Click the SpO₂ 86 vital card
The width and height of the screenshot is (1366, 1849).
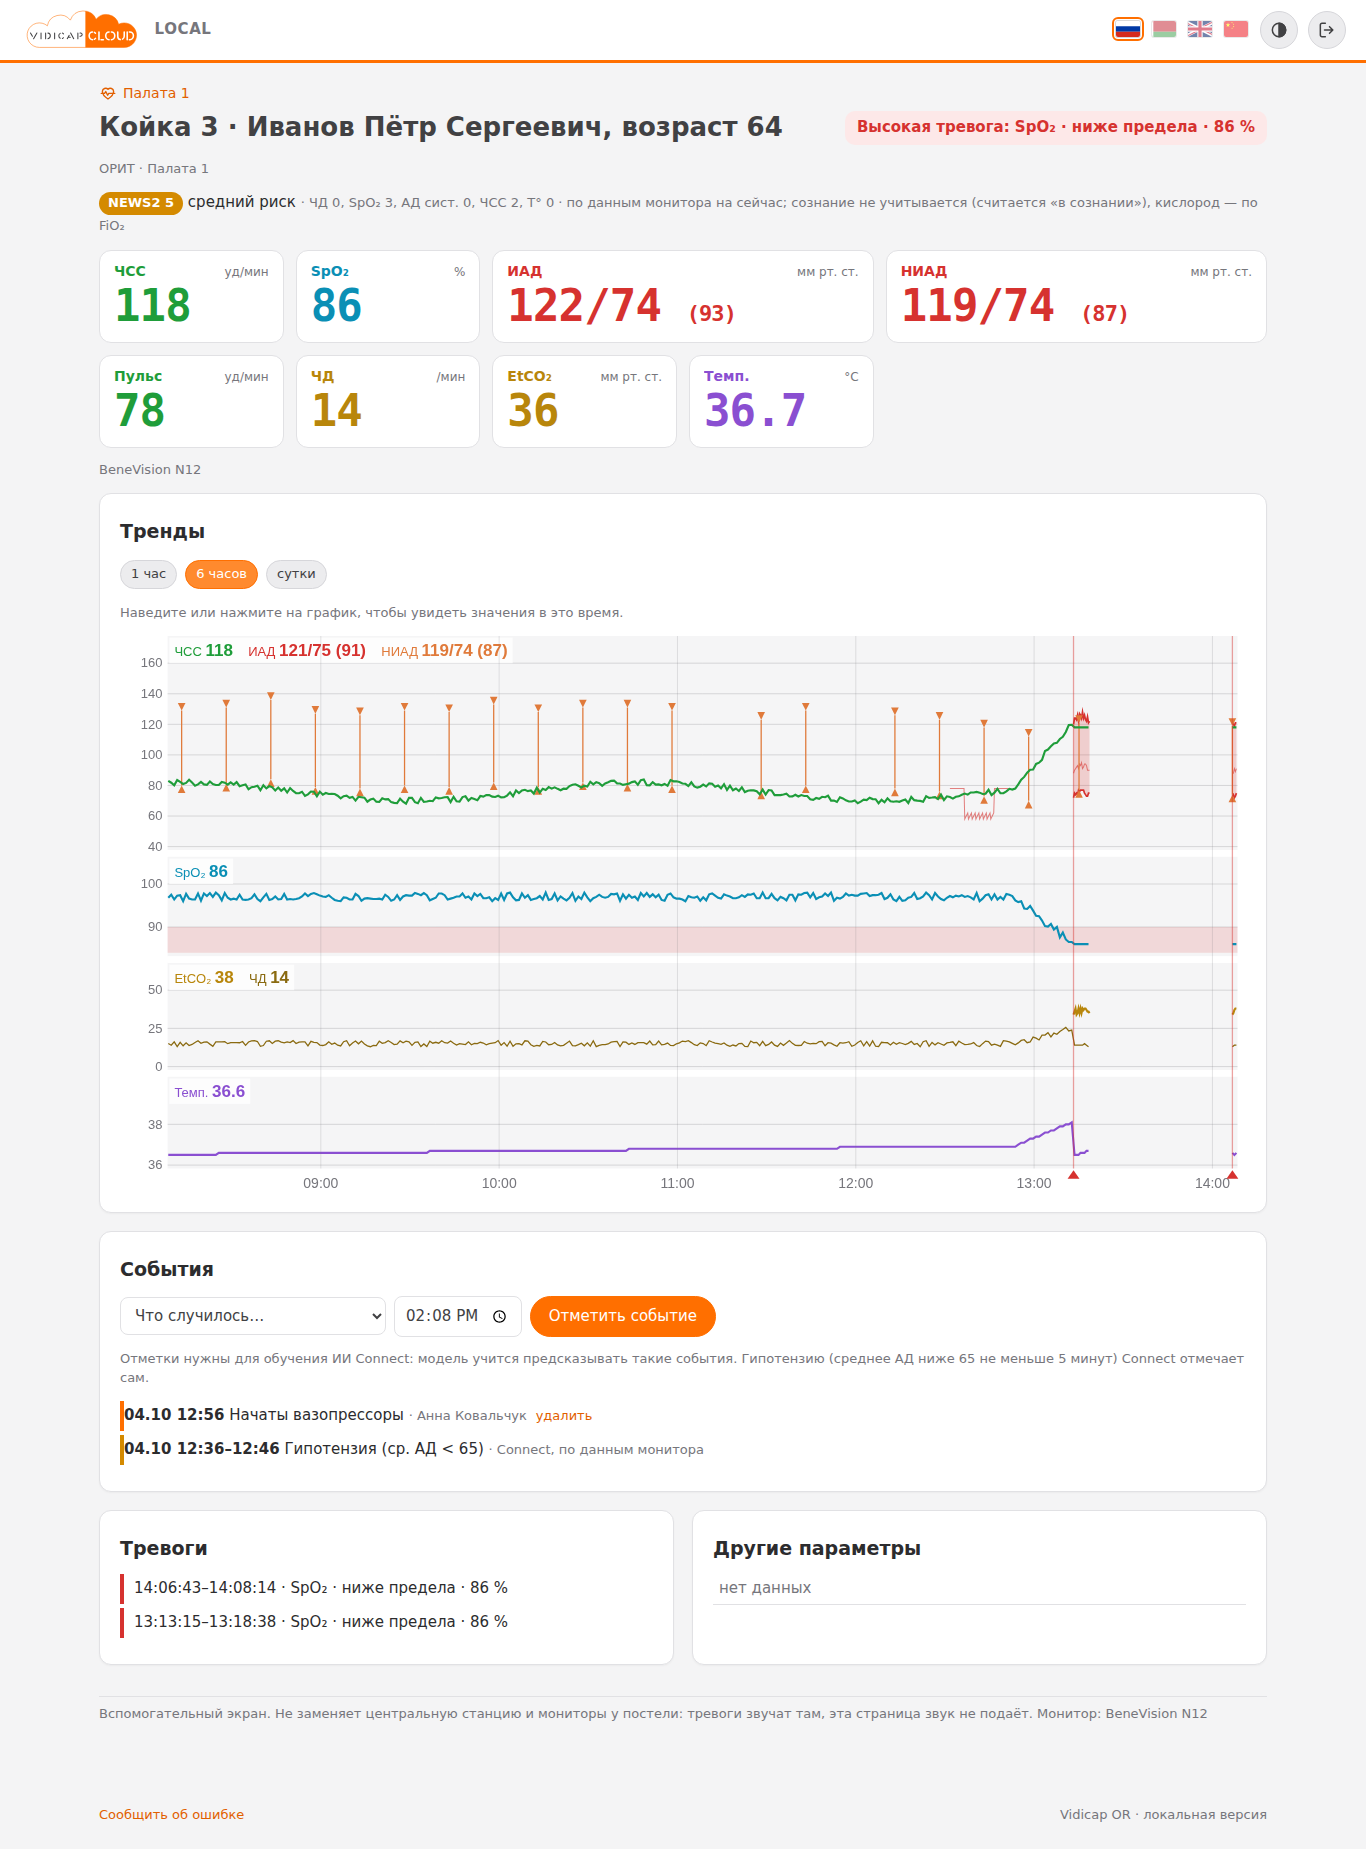coord(388,296)
